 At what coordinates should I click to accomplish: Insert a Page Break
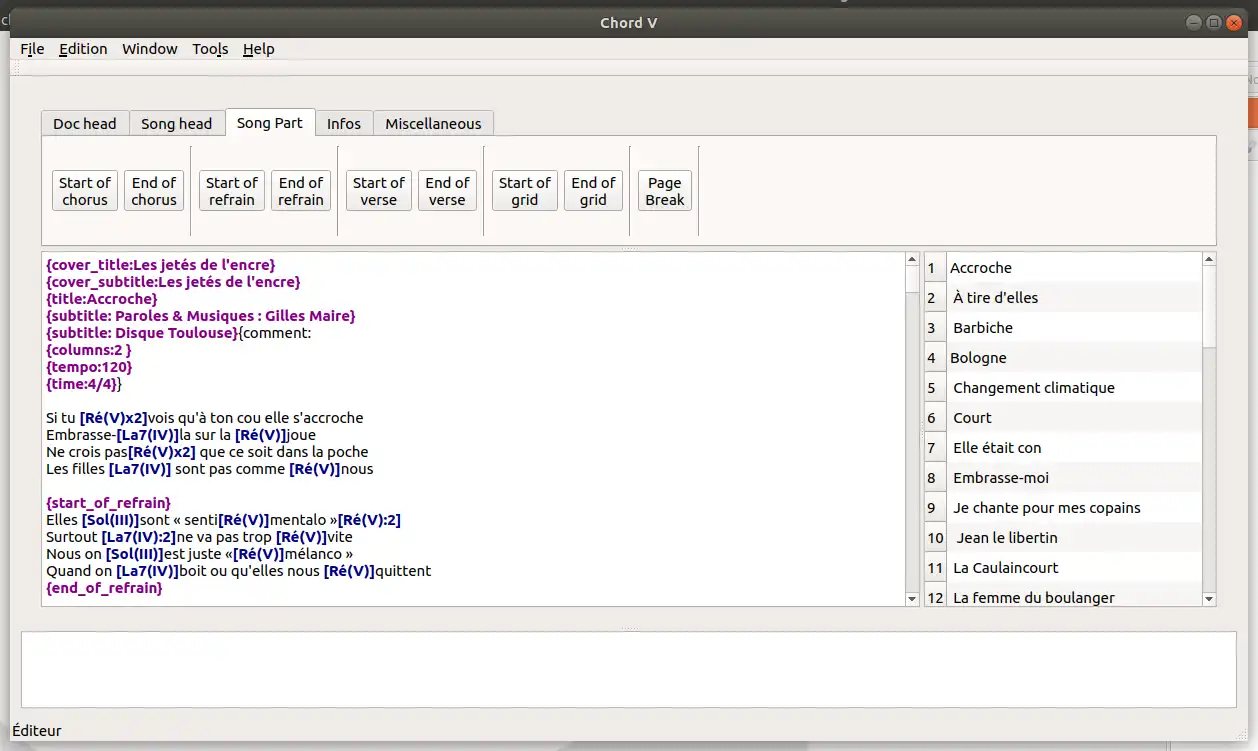tap(664, 191)
